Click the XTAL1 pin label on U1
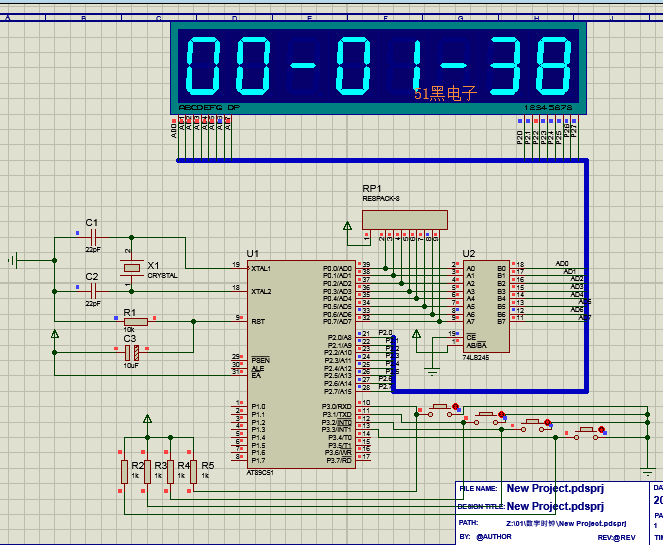 point(261,268)
